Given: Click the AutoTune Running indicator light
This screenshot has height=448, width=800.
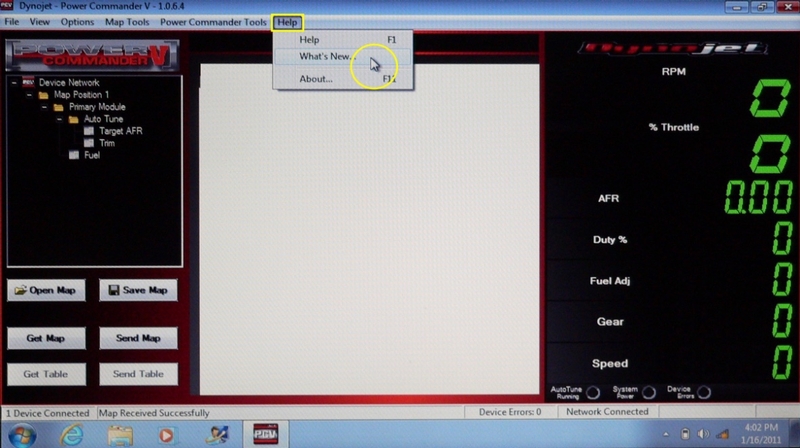Looking at the screenshot, I should pyautogui.click(x=592, y=391).
